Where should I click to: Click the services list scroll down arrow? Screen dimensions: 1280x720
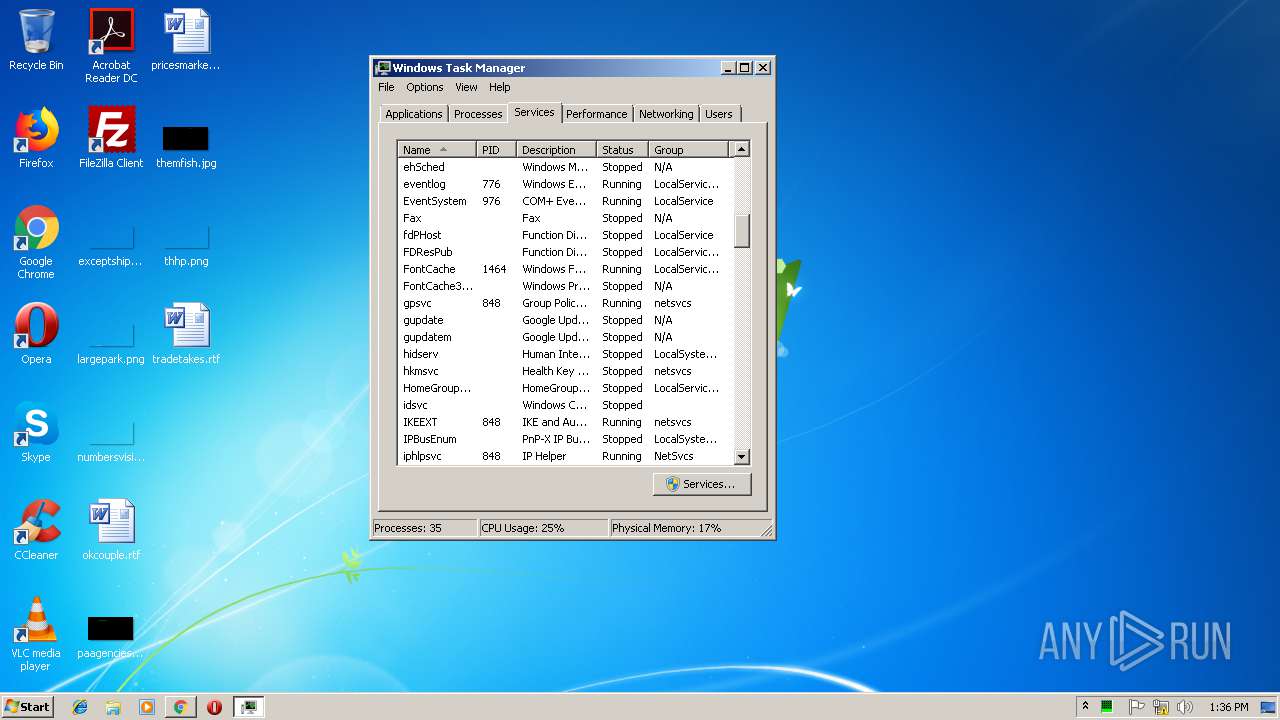coord(741,457)
